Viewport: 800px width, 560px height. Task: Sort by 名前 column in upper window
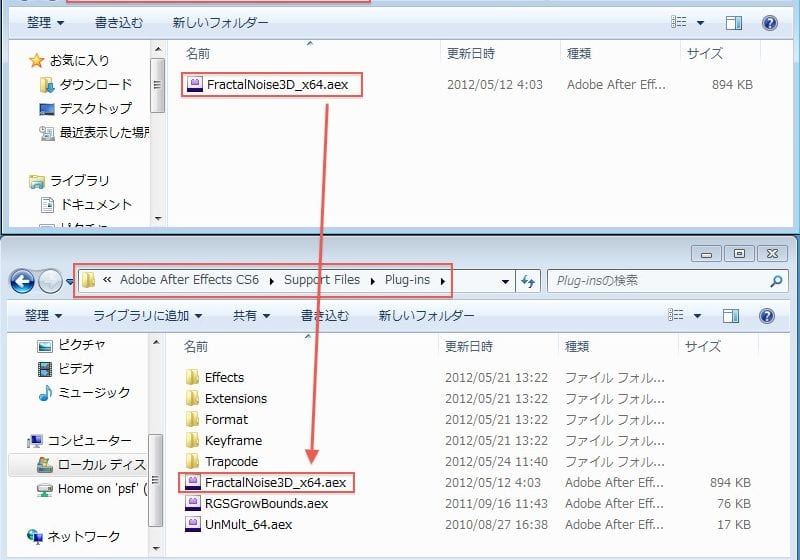point(198,54)
